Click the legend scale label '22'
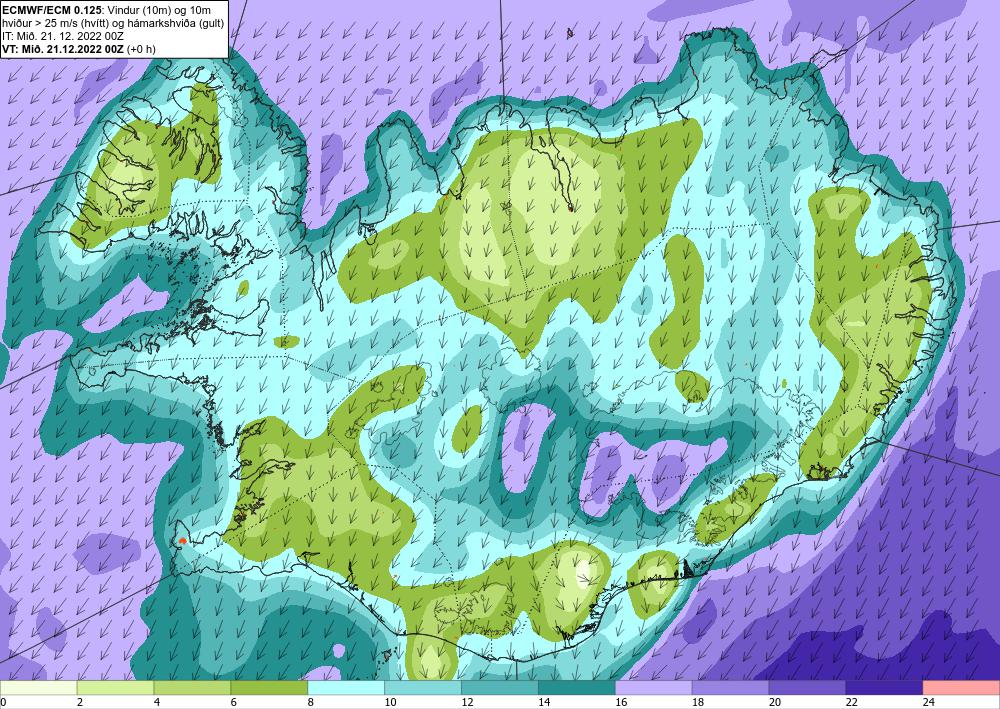This screenshot has width=1000, height=709. [x=851, y=703]
